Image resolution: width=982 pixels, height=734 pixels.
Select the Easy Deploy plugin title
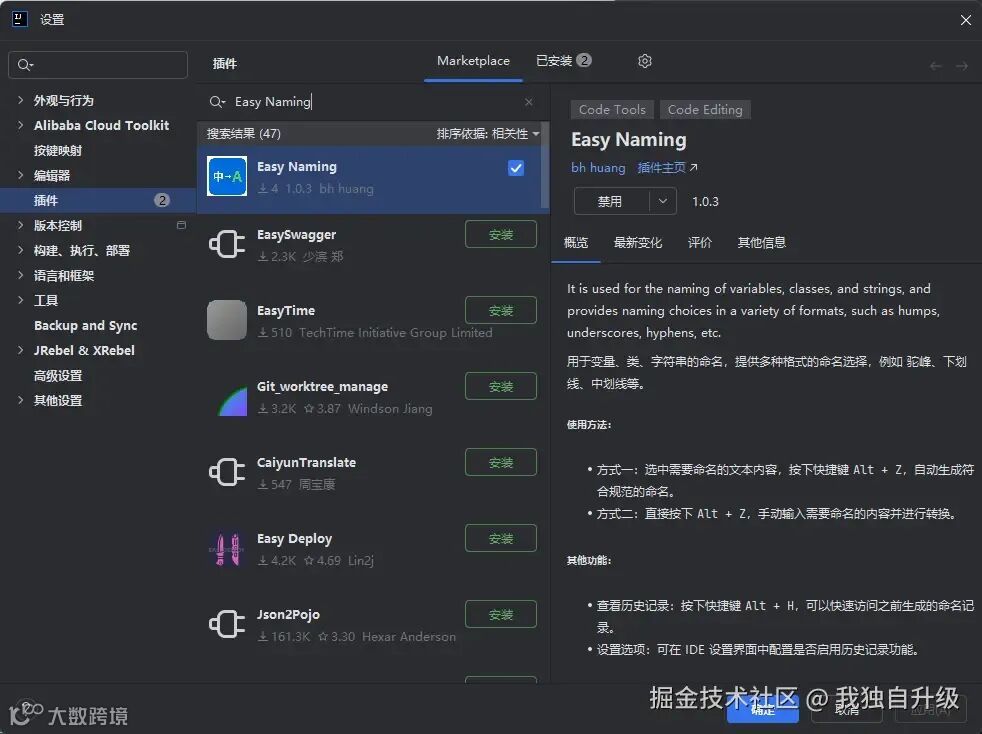[294, 539]
